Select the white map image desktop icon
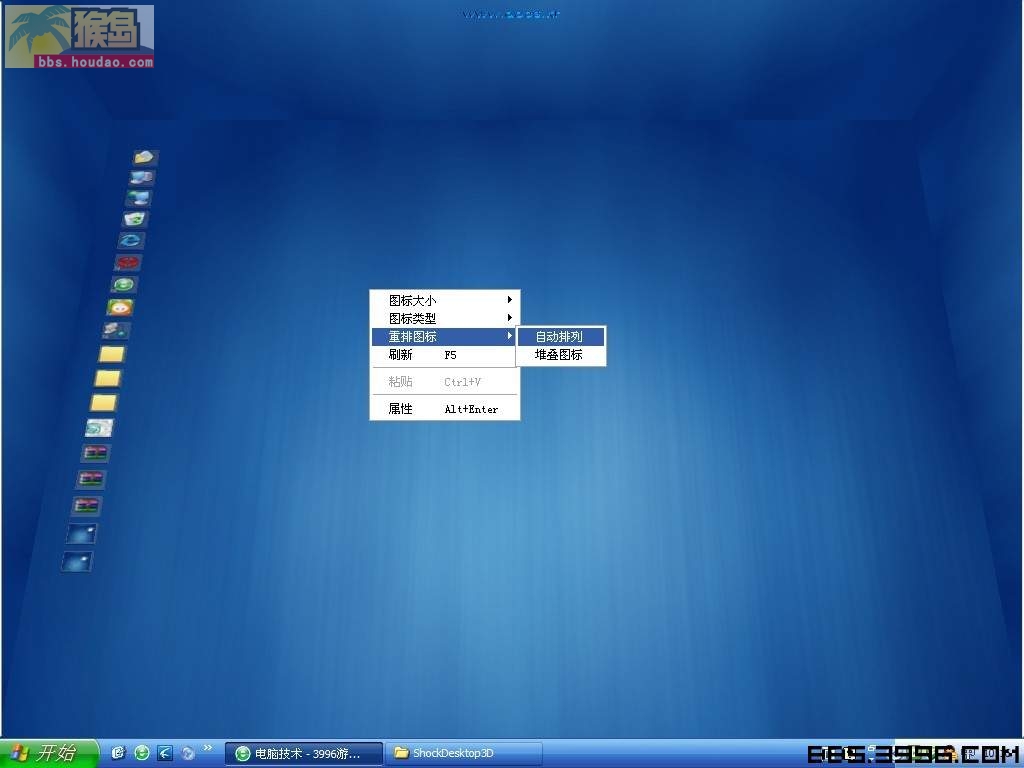The height and width of the screenshot is (768, 1024). coord(99,428)
